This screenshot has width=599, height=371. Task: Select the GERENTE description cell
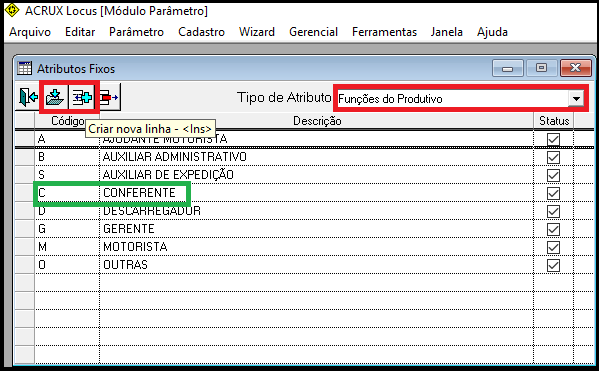coord(316,228)
